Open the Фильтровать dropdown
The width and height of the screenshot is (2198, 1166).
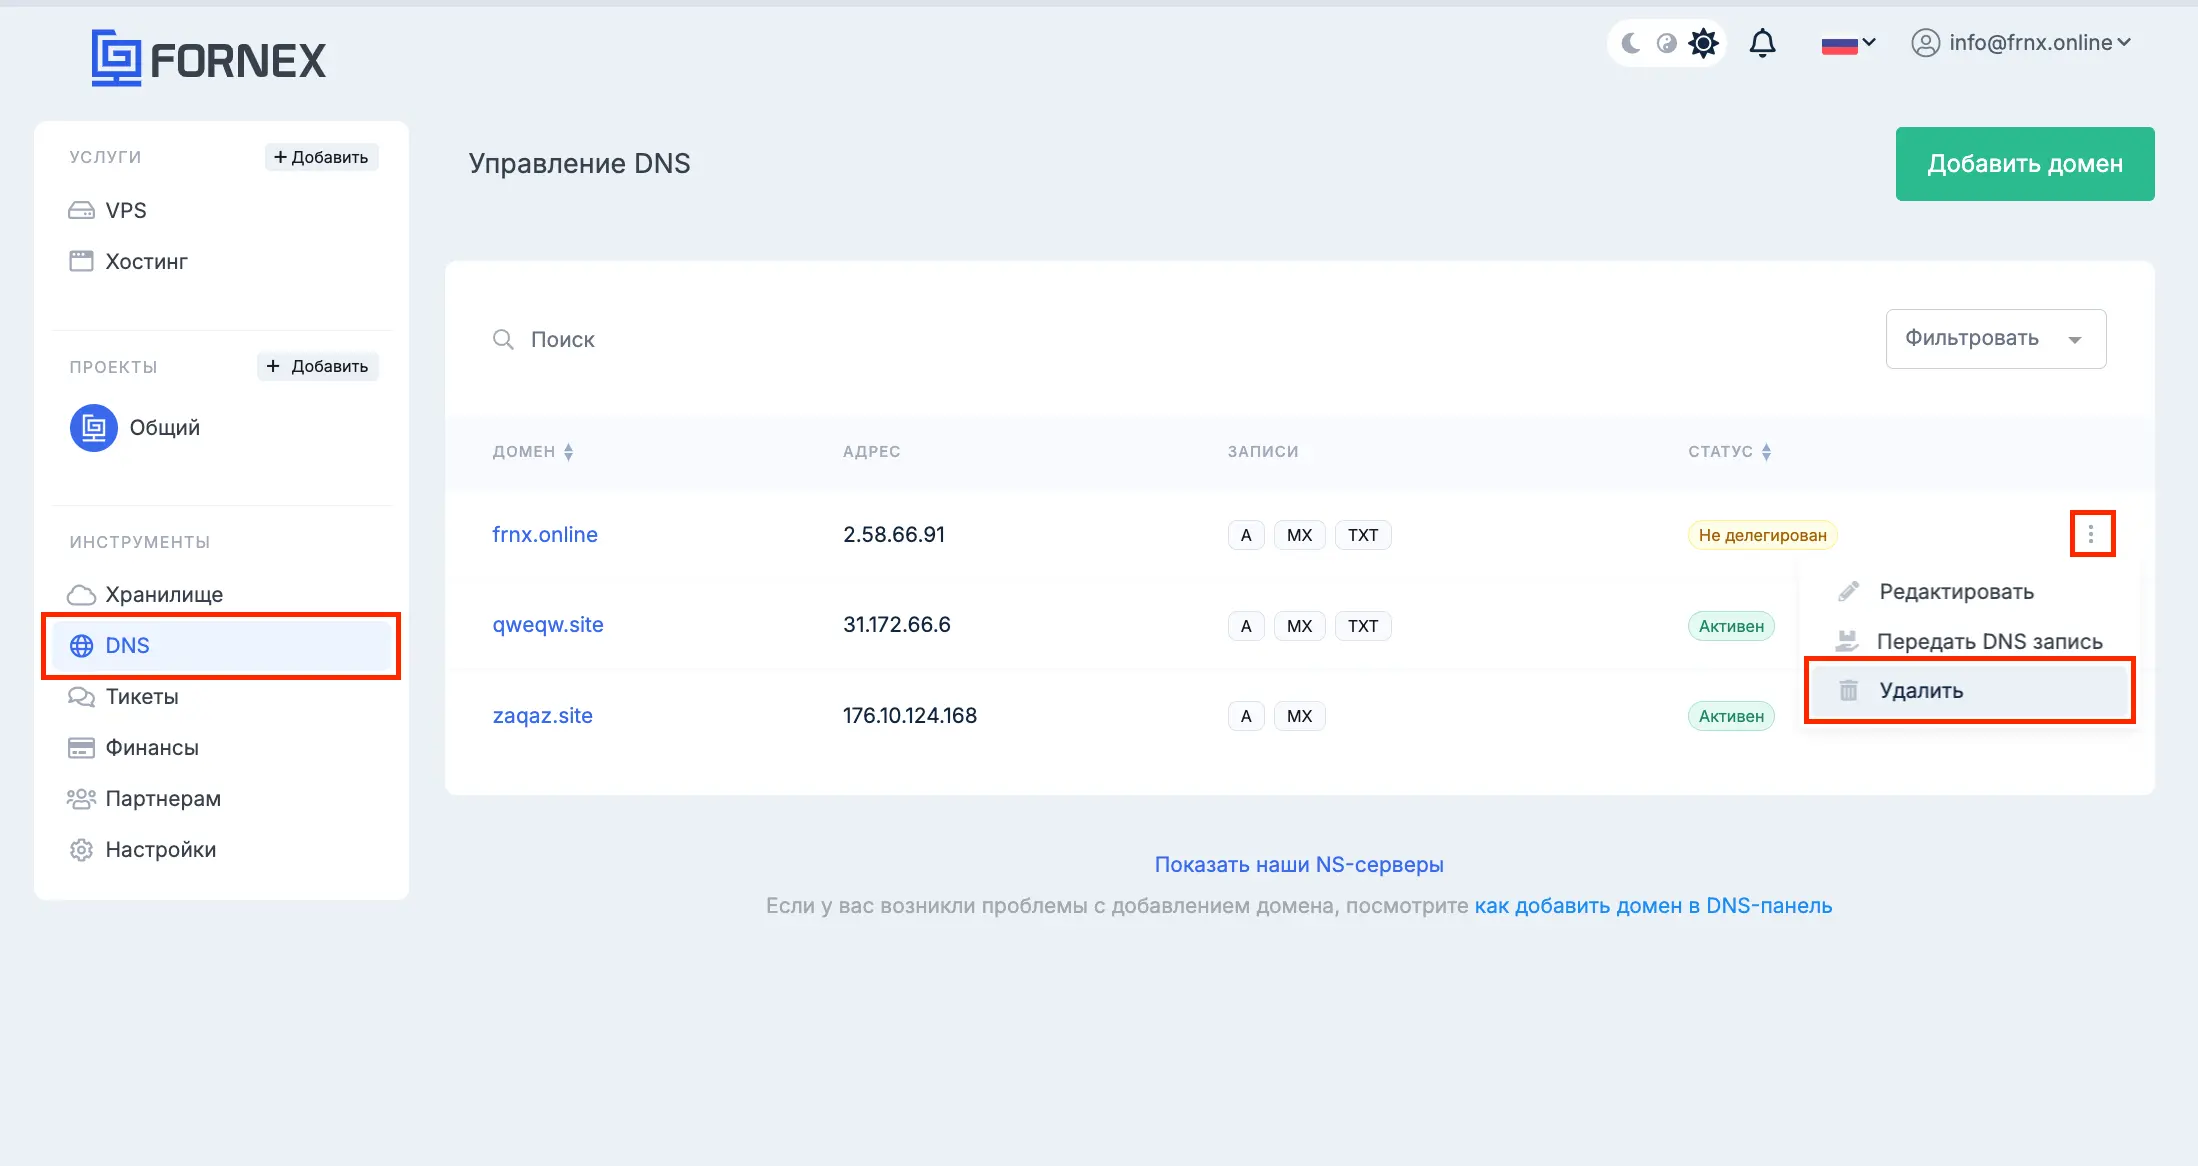tap(1996, 339)
